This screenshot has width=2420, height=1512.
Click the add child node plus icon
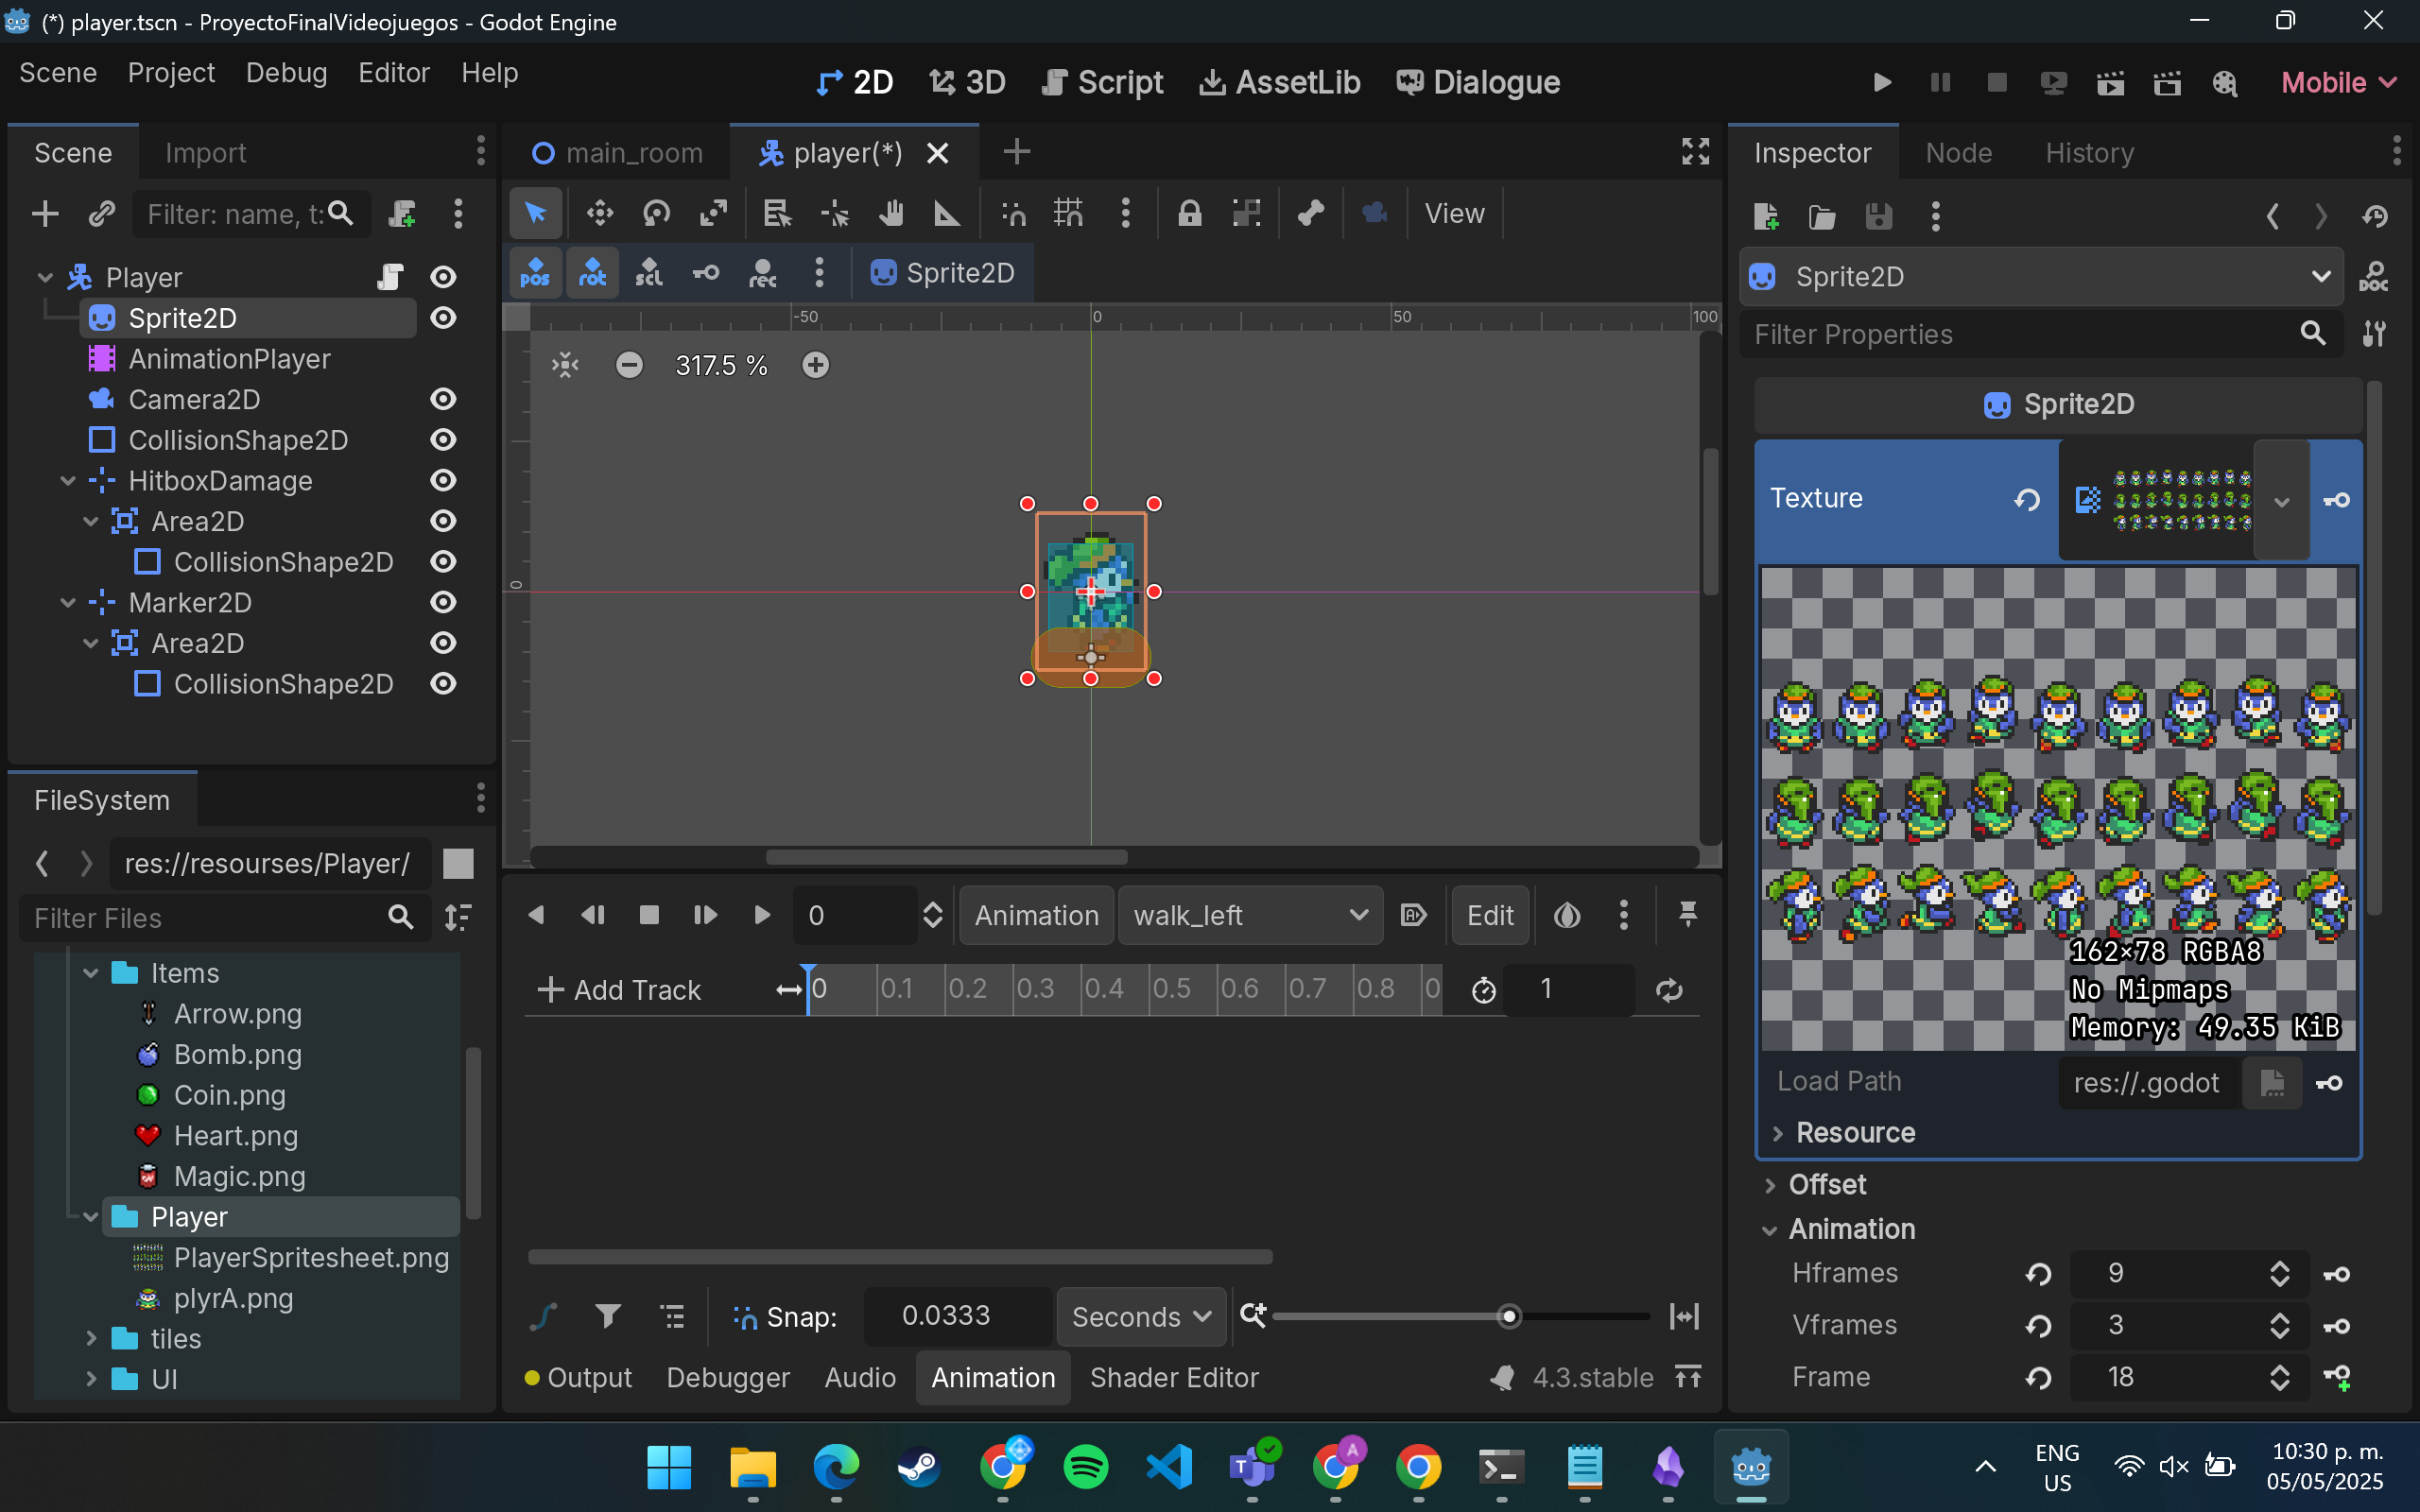coord(45,213)
